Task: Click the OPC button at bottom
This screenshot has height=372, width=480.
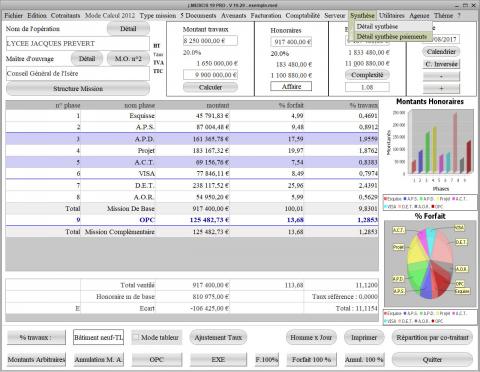Action: [157, 360]
